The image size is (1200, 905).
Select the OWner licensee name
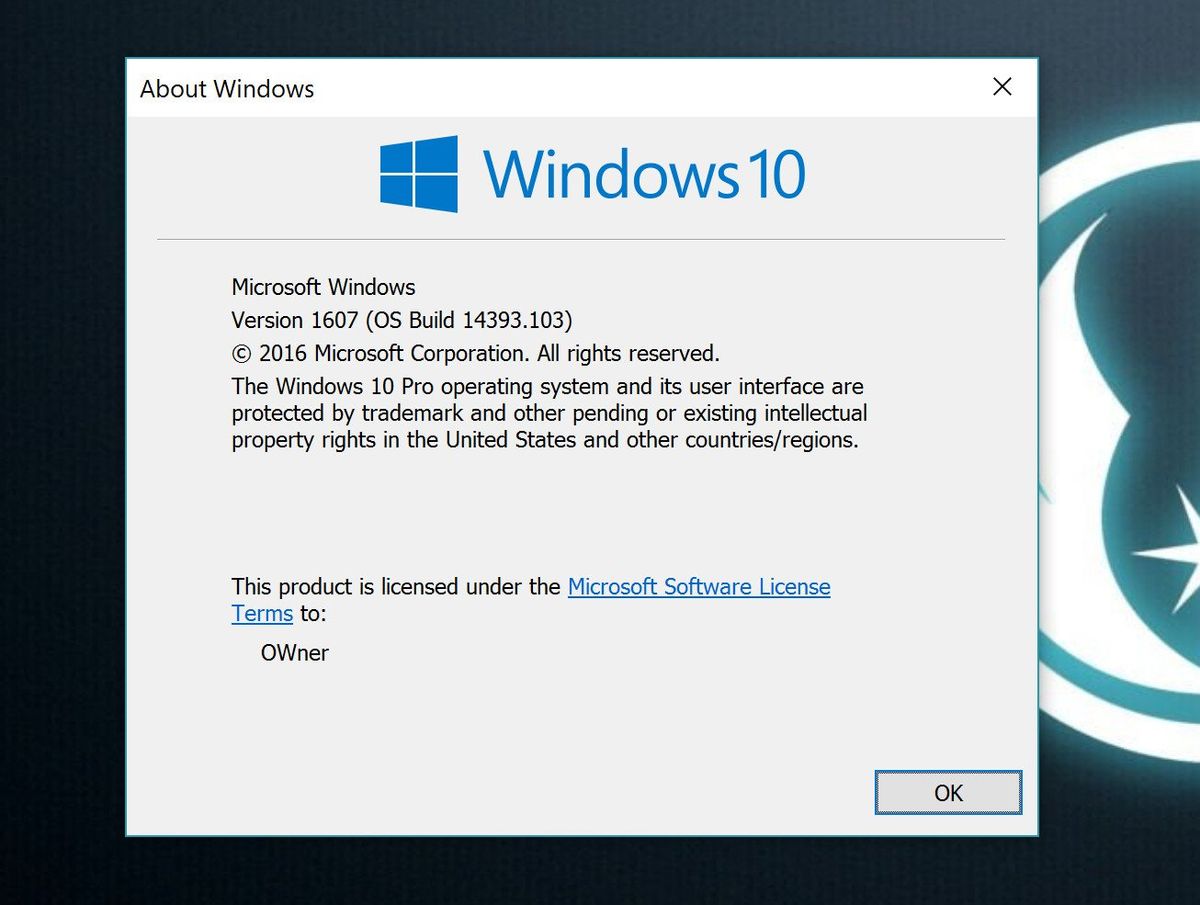click(294, 652)
